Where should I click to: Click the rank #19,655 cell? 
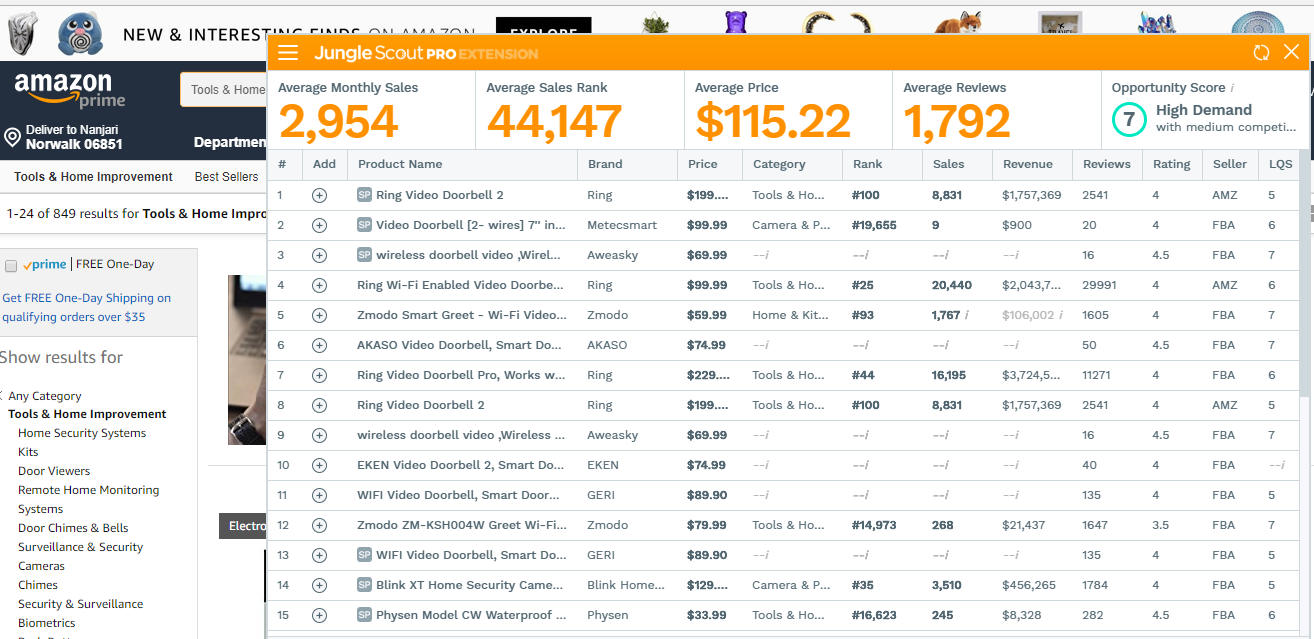tap(874, 225)
